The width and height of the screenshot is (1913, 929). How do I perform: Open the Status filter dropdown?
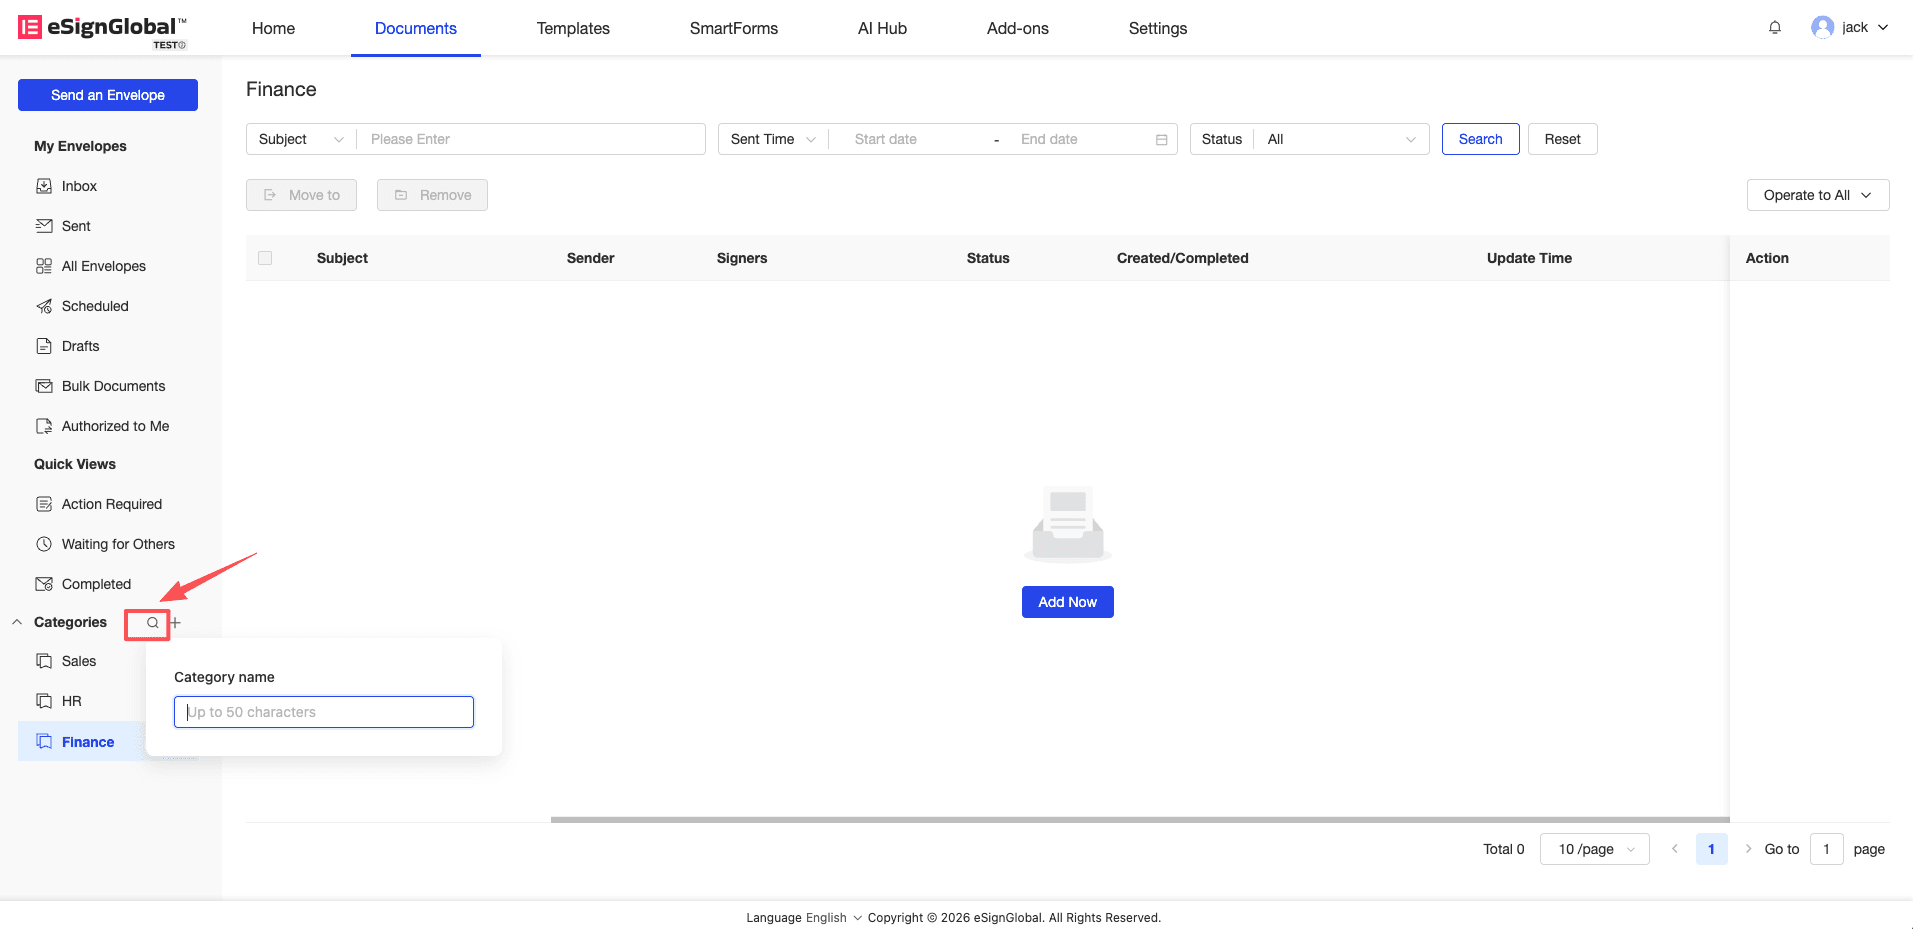click(1340, 139)
